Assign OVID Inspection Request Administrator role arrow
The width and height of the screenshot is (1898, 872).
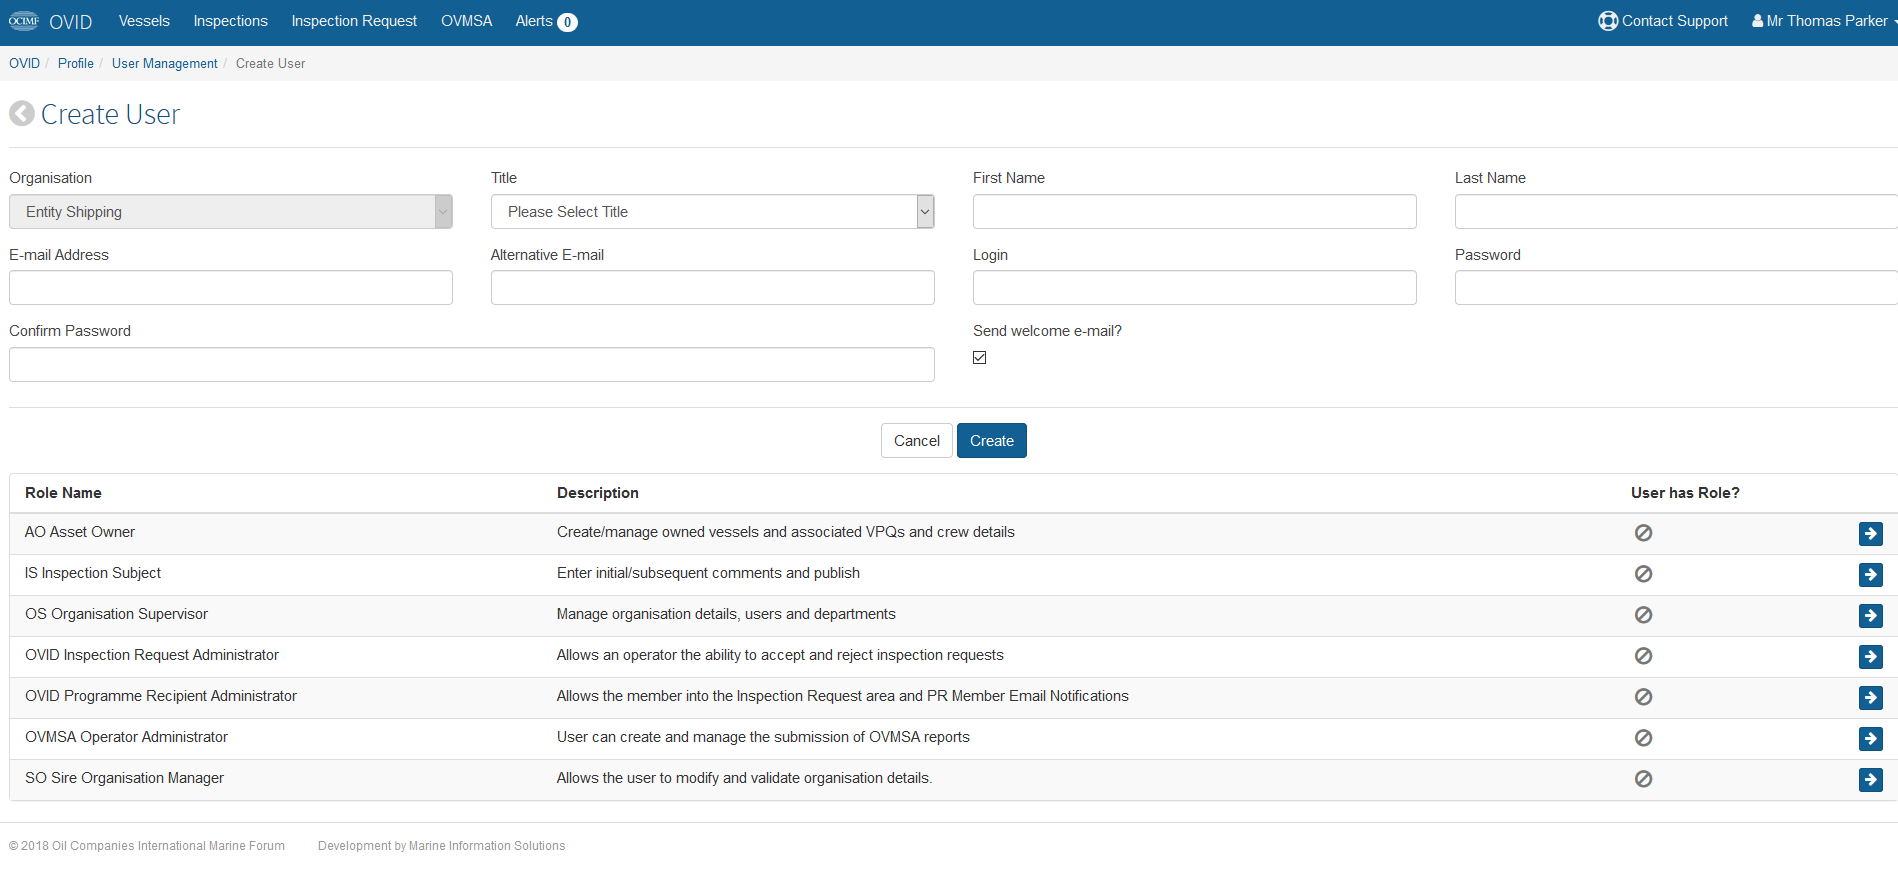click(x=1871, y=657)
